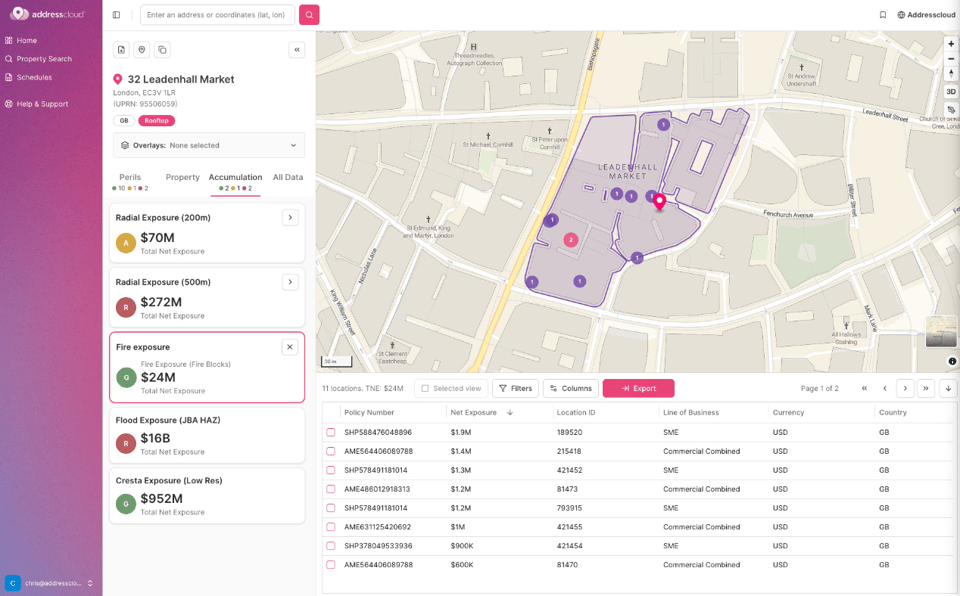Switch to the Perils tab
Viewport: 960px width, 596px height.
tap(130, 177)
